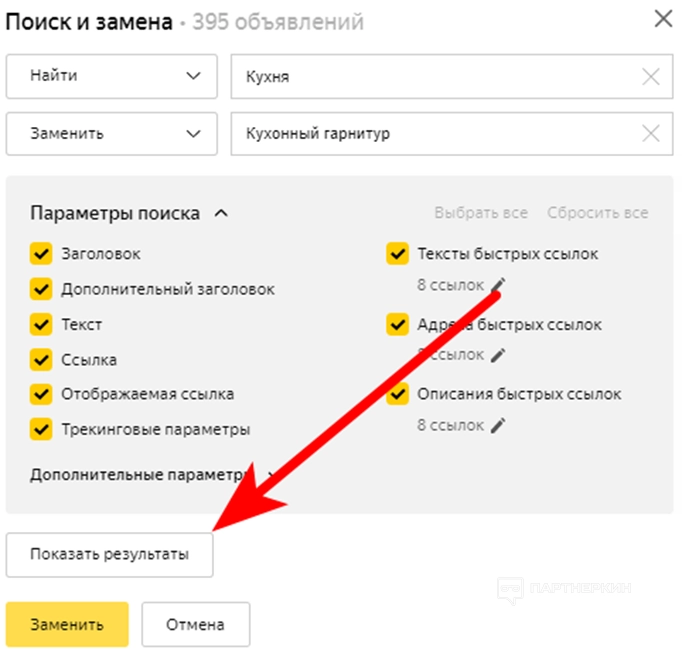Uncheck the Заголовок checkbox

coord(41,254)
